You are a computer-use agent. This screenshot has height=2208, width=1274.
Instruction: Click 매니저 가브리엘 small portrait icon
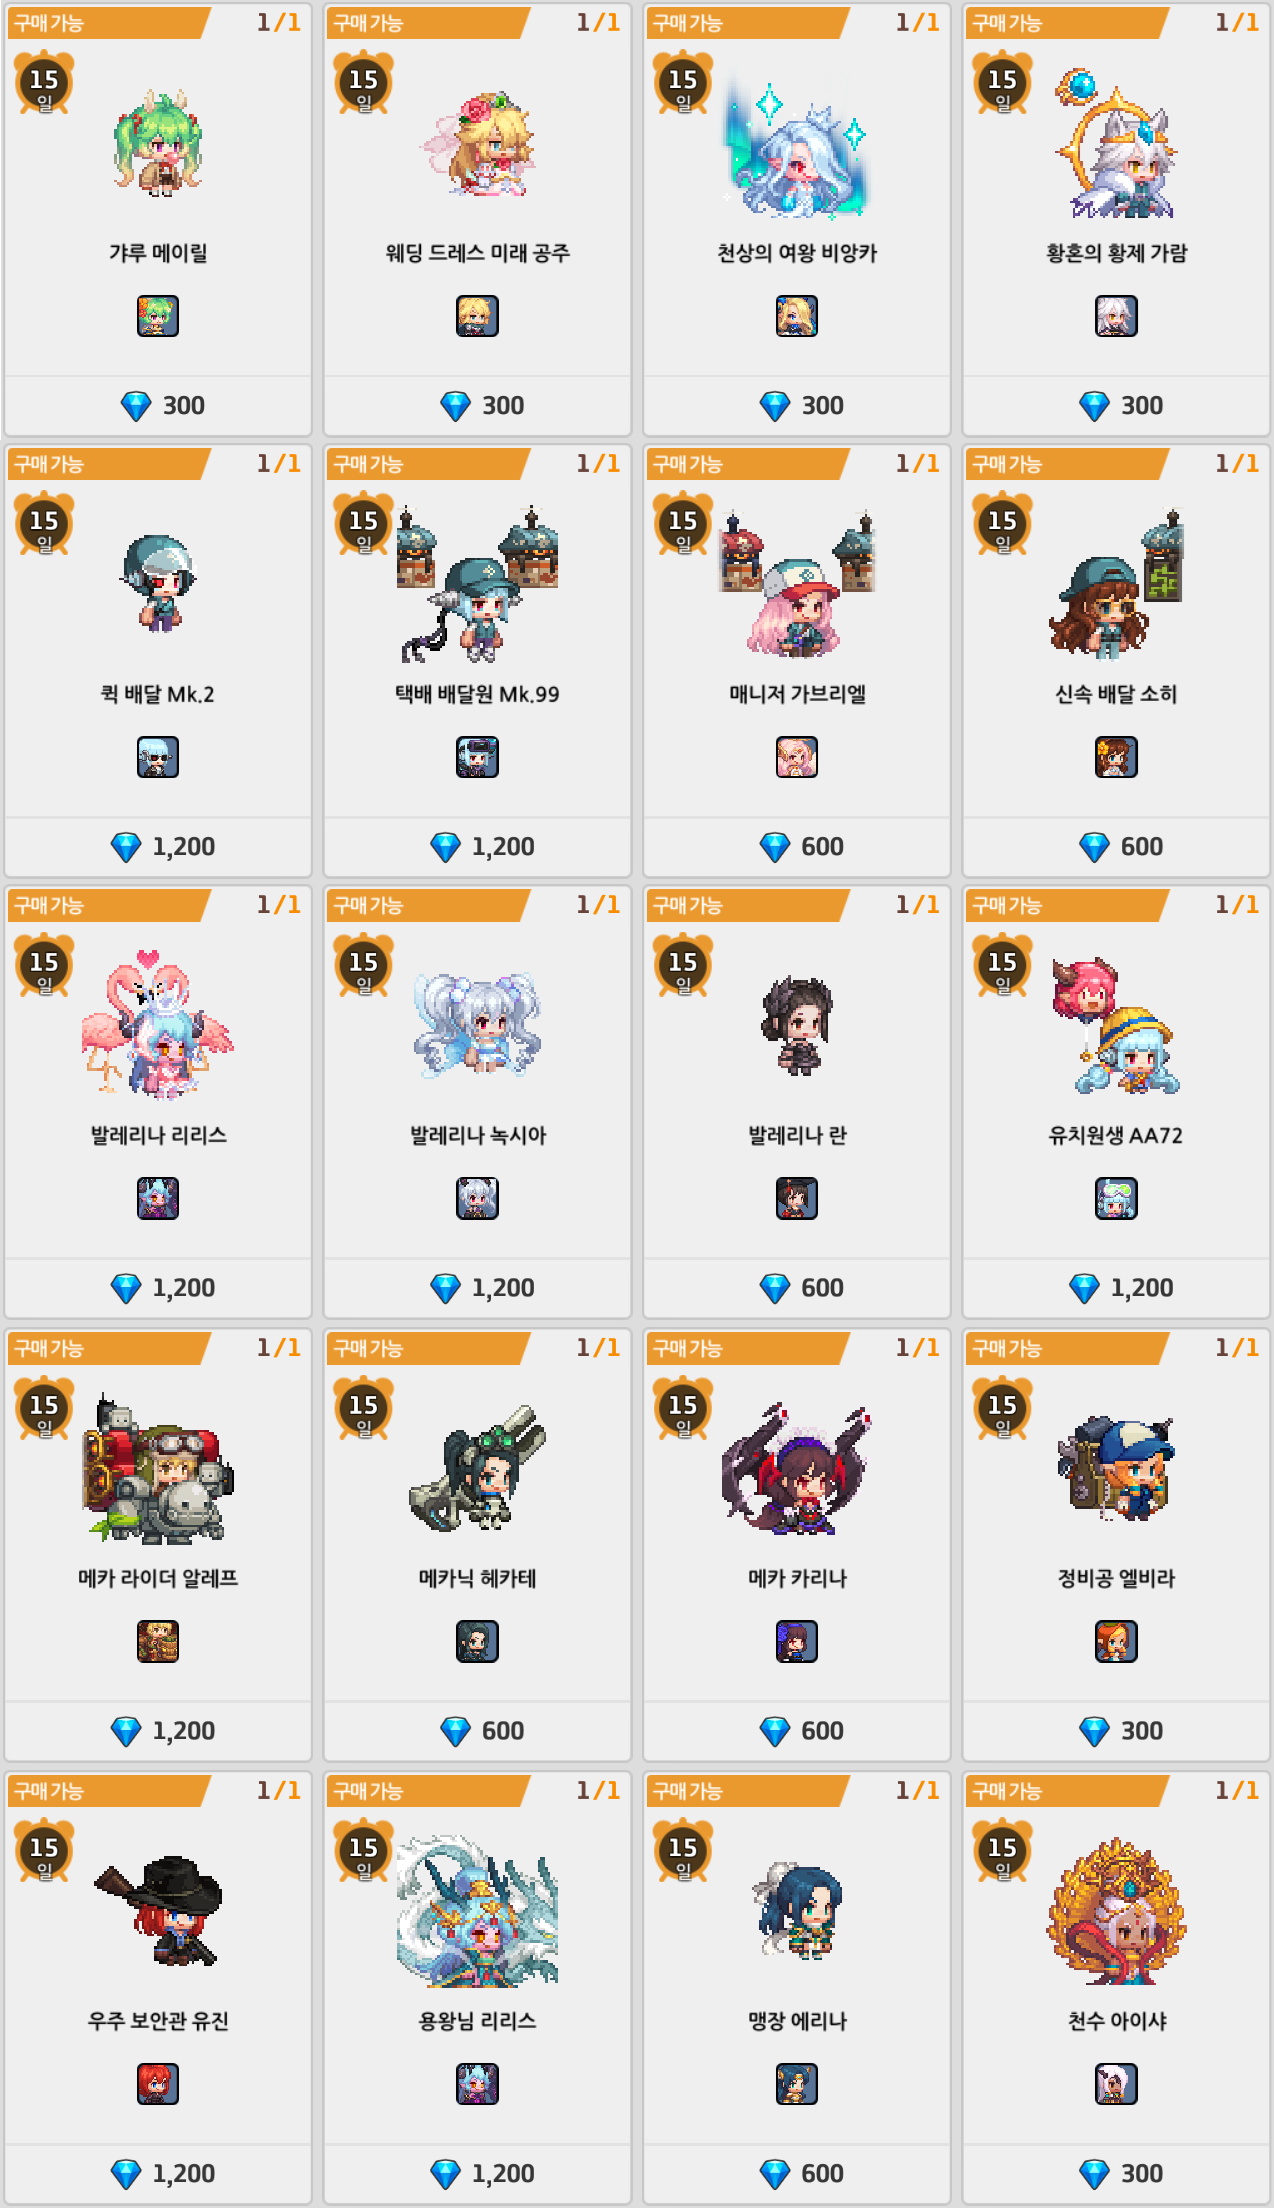797,757
